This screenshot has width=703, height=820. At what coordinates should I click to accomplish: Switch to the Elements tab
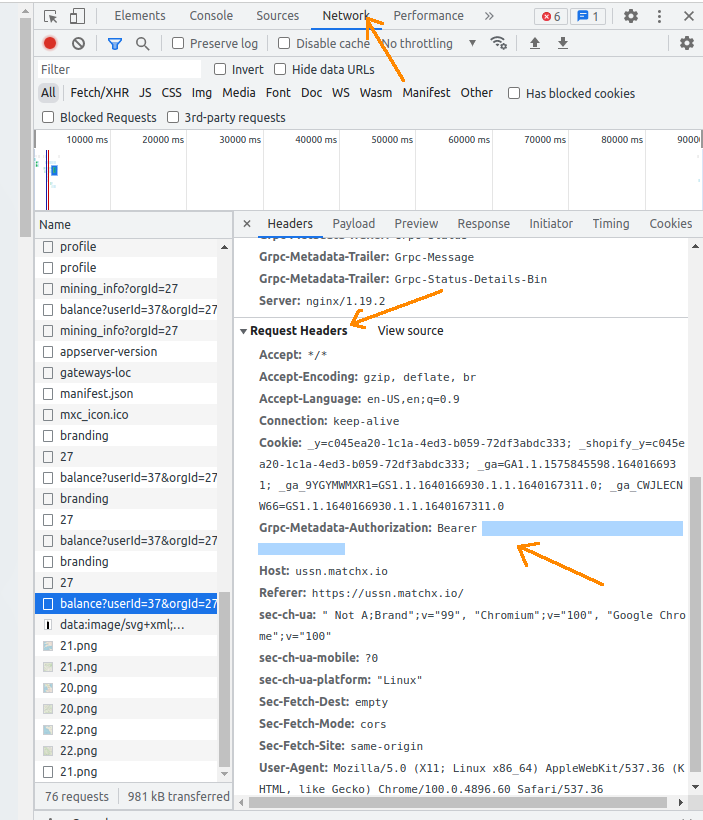tap(140, 16)
